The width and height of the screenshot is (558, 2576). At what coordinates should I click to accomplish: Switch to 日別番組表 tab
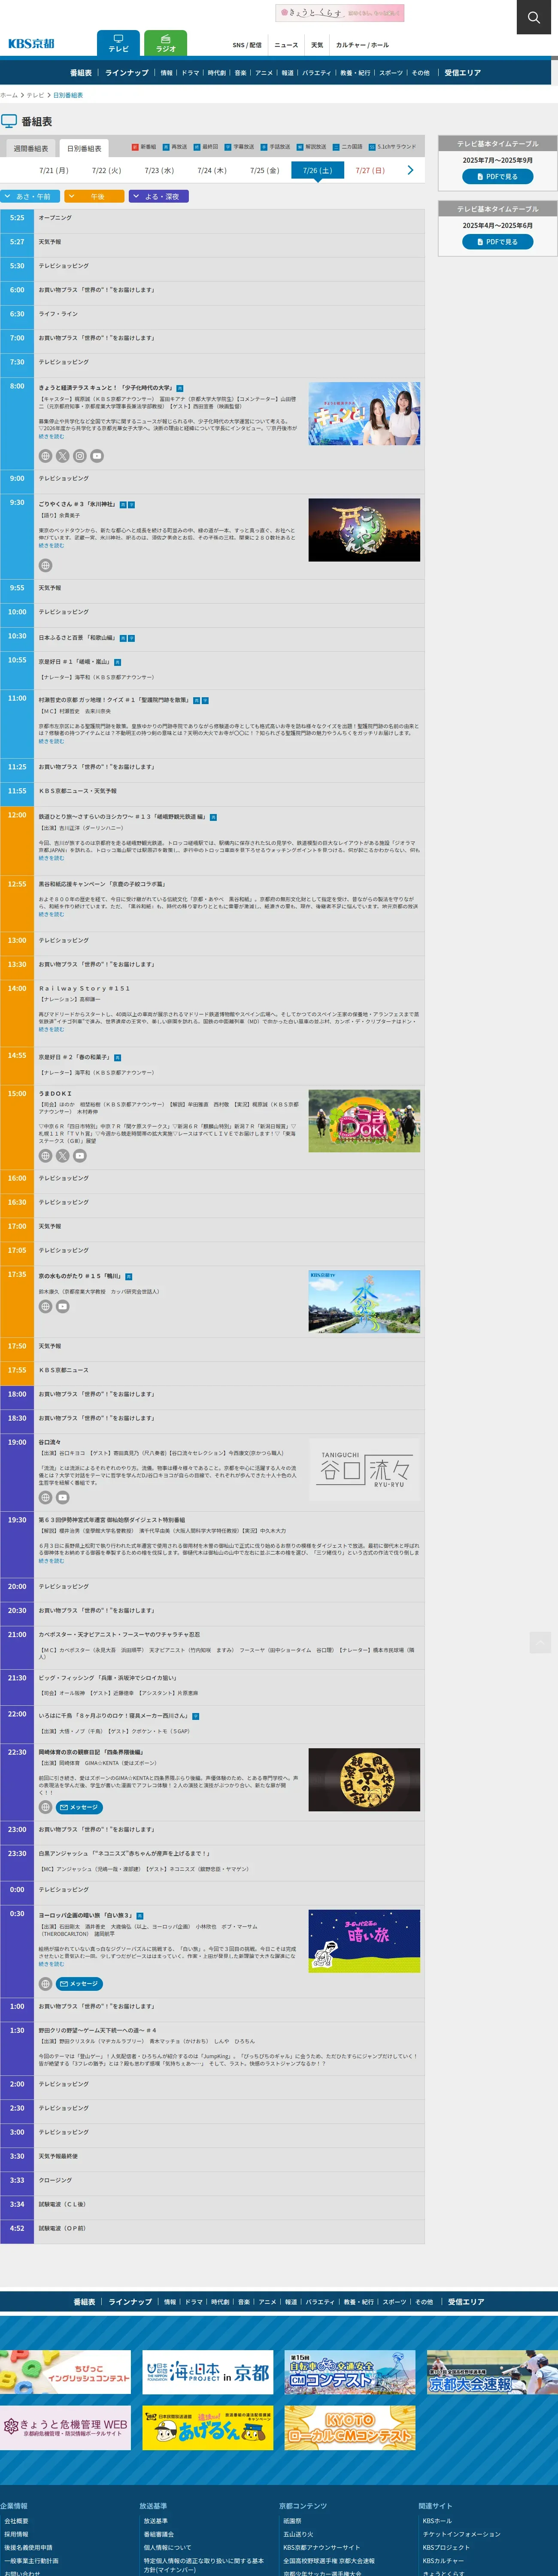tap(84, 148)
